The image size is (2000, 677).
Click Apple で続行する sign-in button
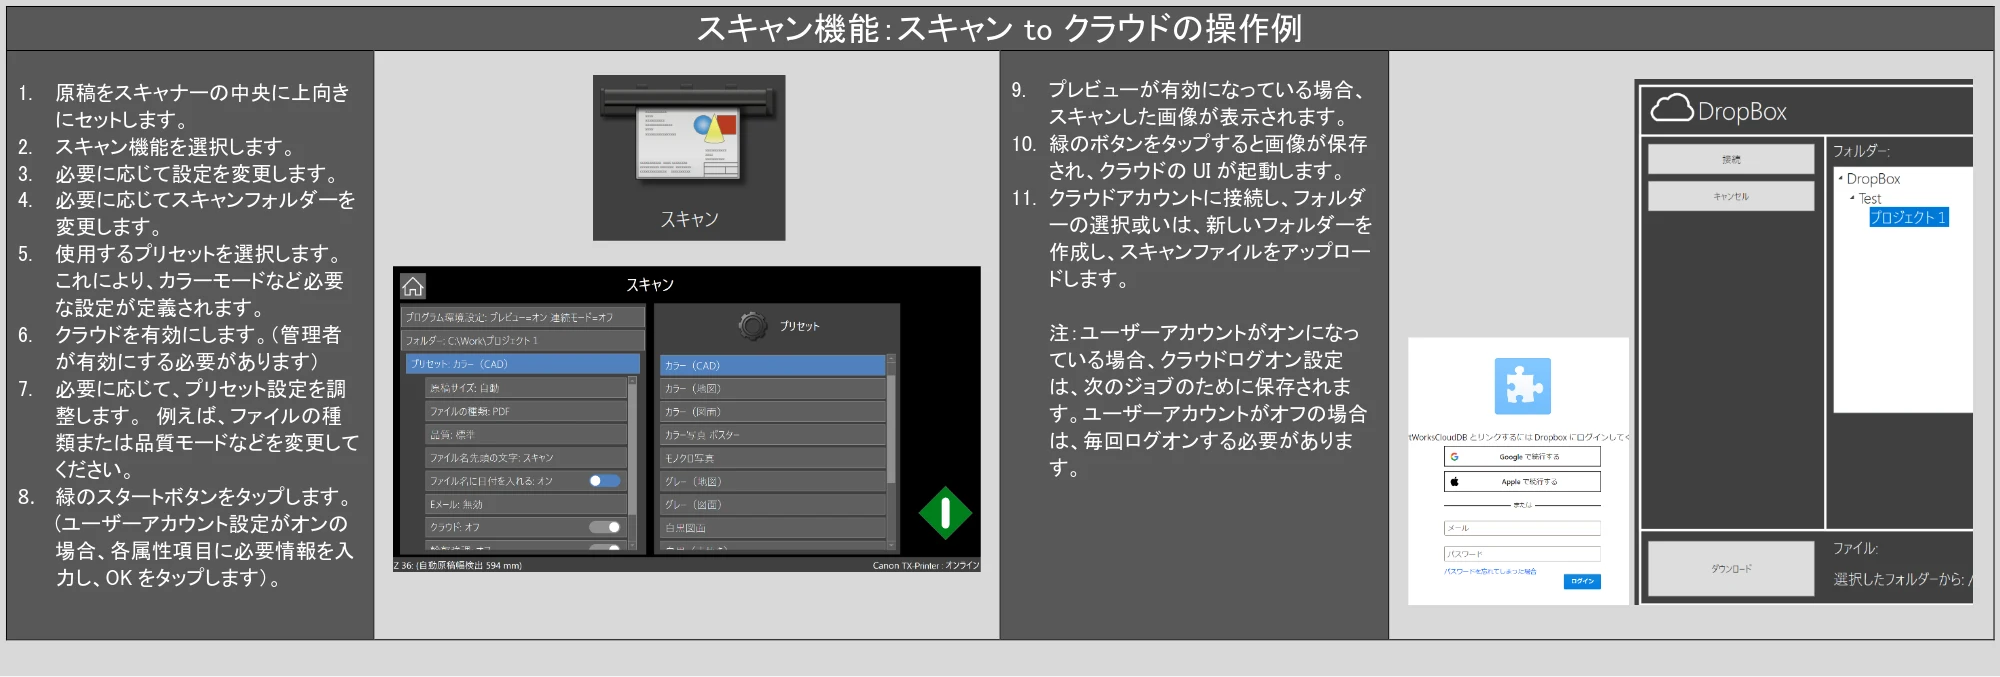point(1522,482)
